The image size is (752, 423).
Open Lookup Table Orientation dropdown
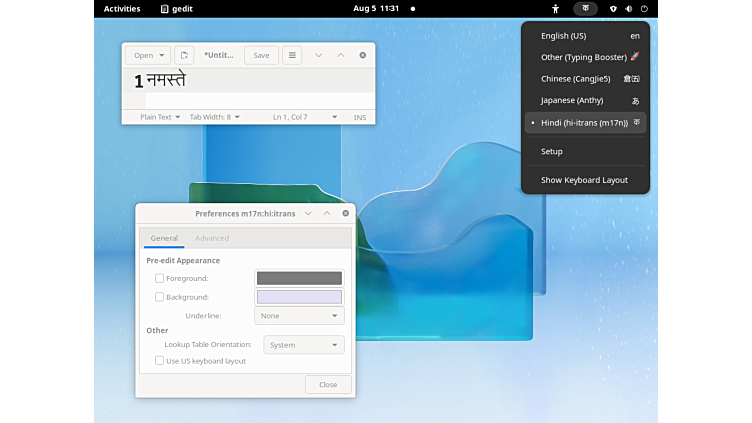(x=304, y=345)
